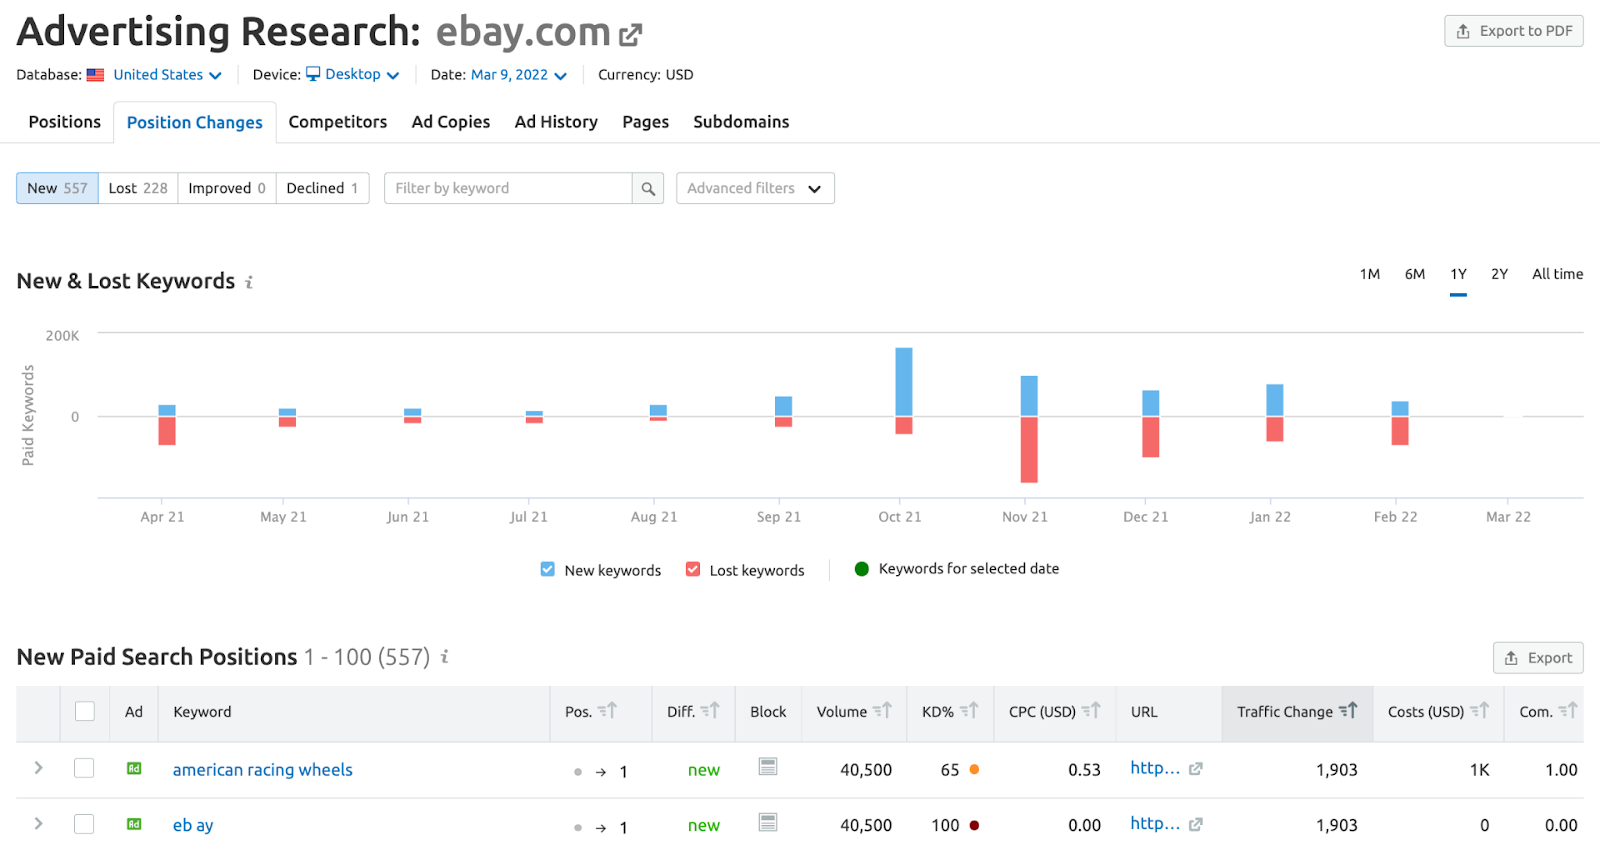Screen dimensions: 1600x843
Task: Open http URL link for american racing wheels
Action: [1155, 768]
